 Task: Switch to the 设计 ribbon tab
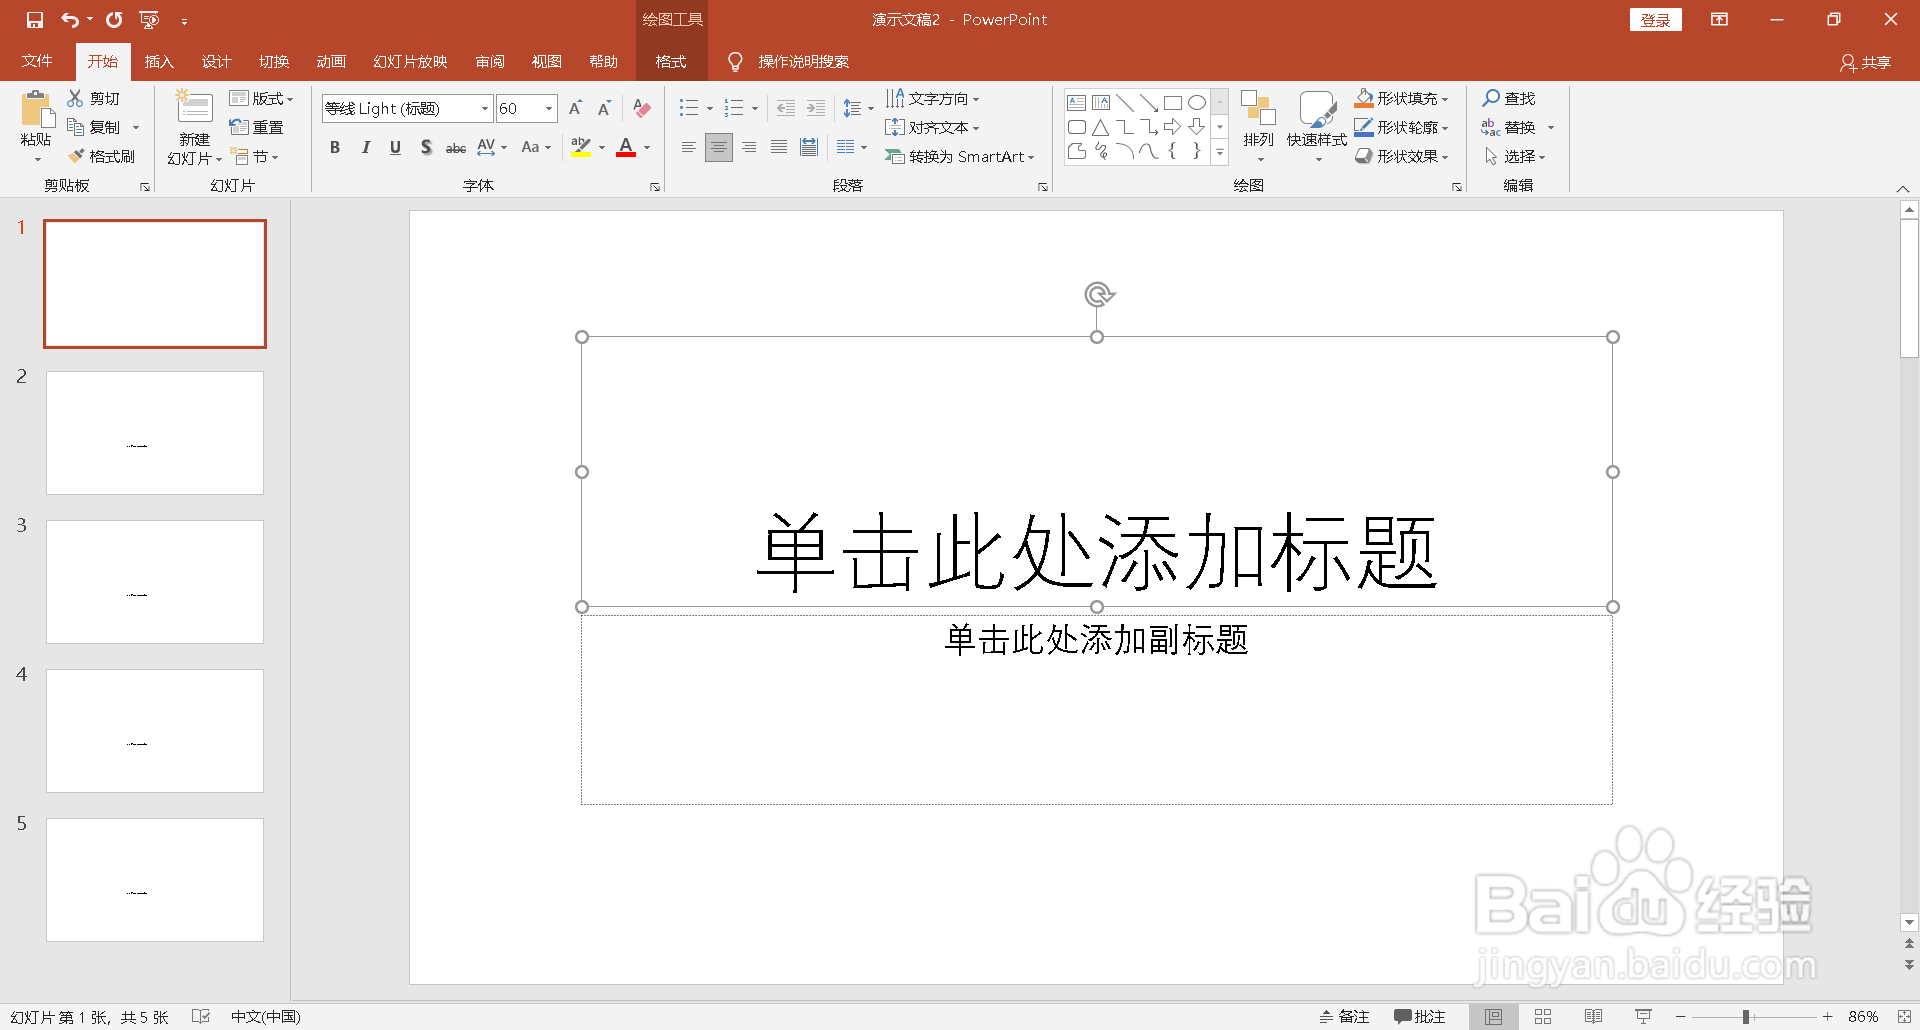tap(216, 61)
